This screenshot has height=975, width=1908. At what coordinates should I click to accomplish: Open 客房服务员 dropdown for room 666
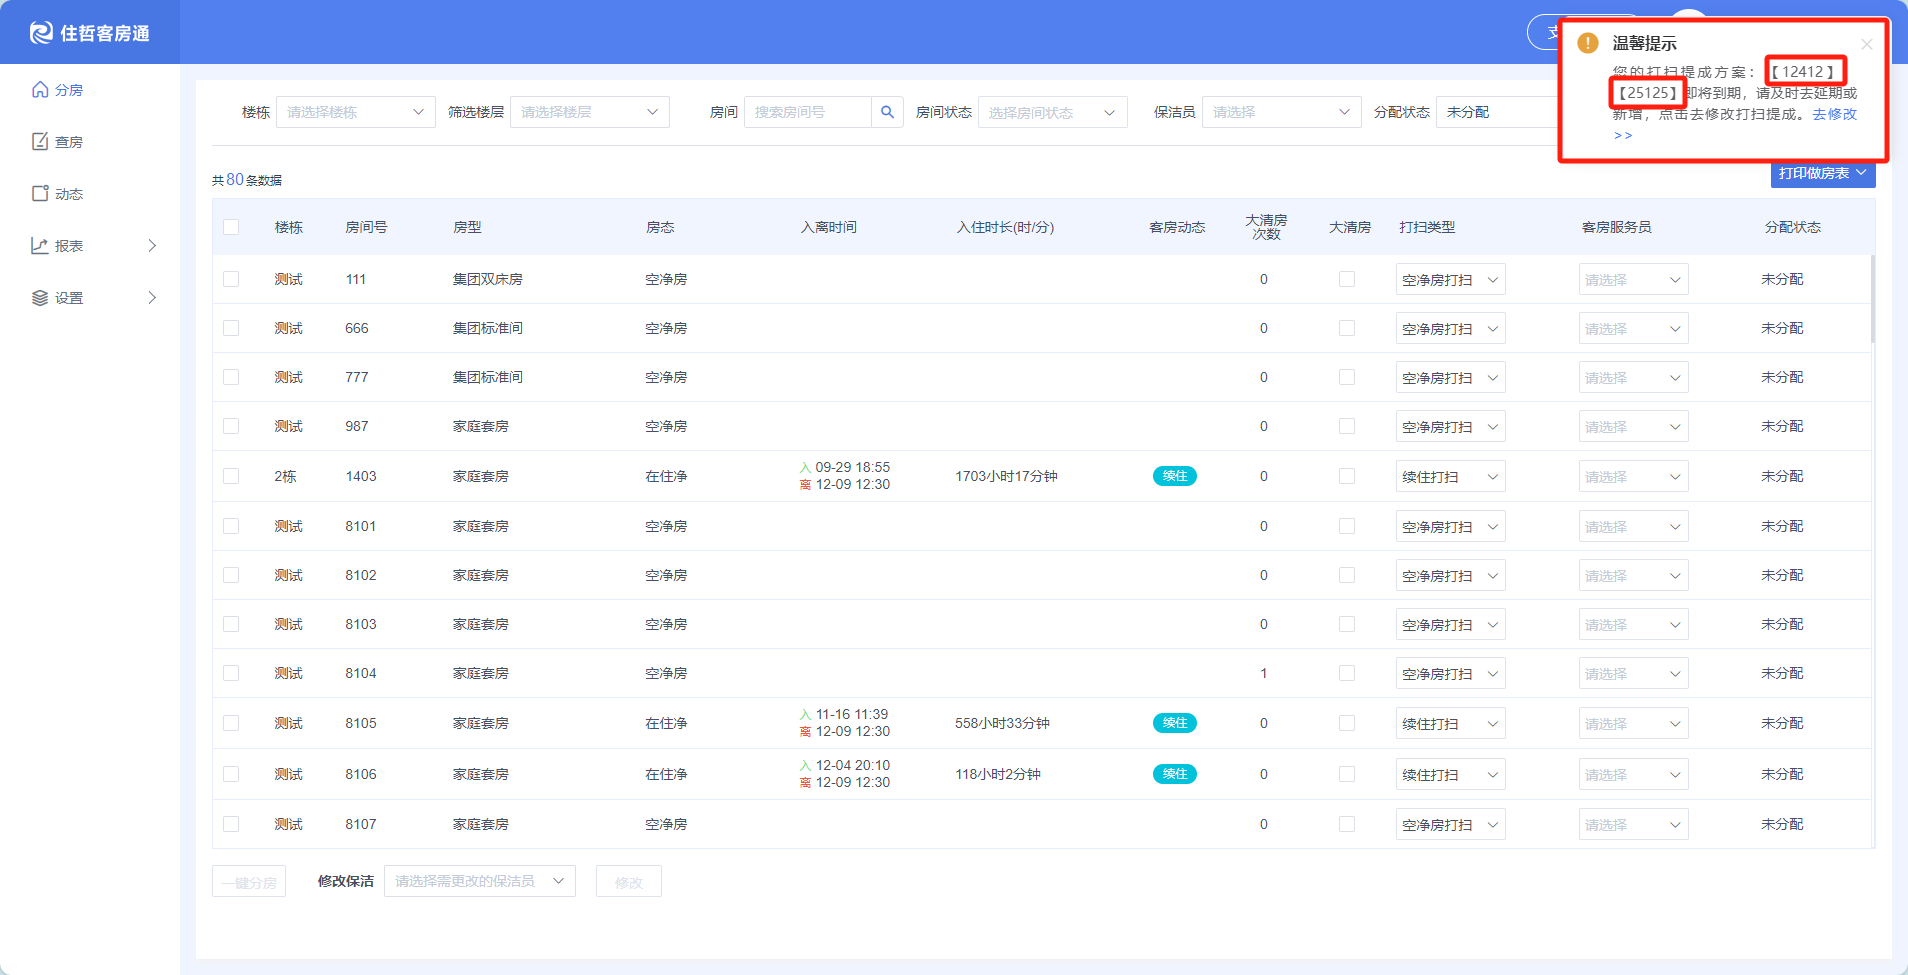(x=1633, y=329)
